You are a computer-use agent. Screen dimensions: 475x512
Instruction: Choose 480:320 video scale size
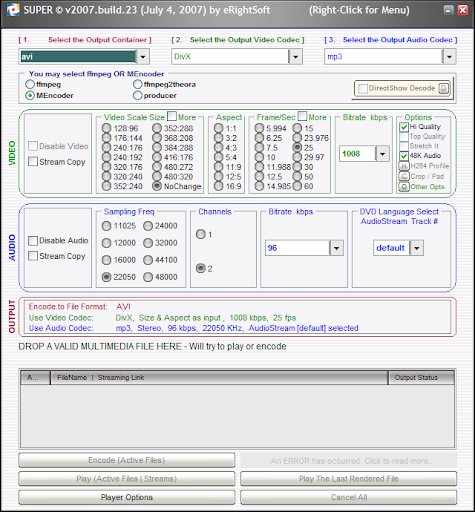click(157, 177)
